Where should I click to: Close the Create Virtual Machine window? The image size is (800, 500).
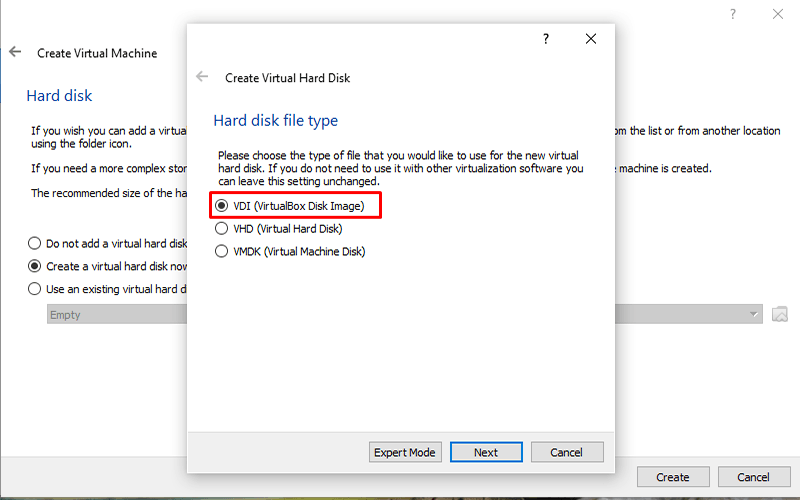click(778, 14)
